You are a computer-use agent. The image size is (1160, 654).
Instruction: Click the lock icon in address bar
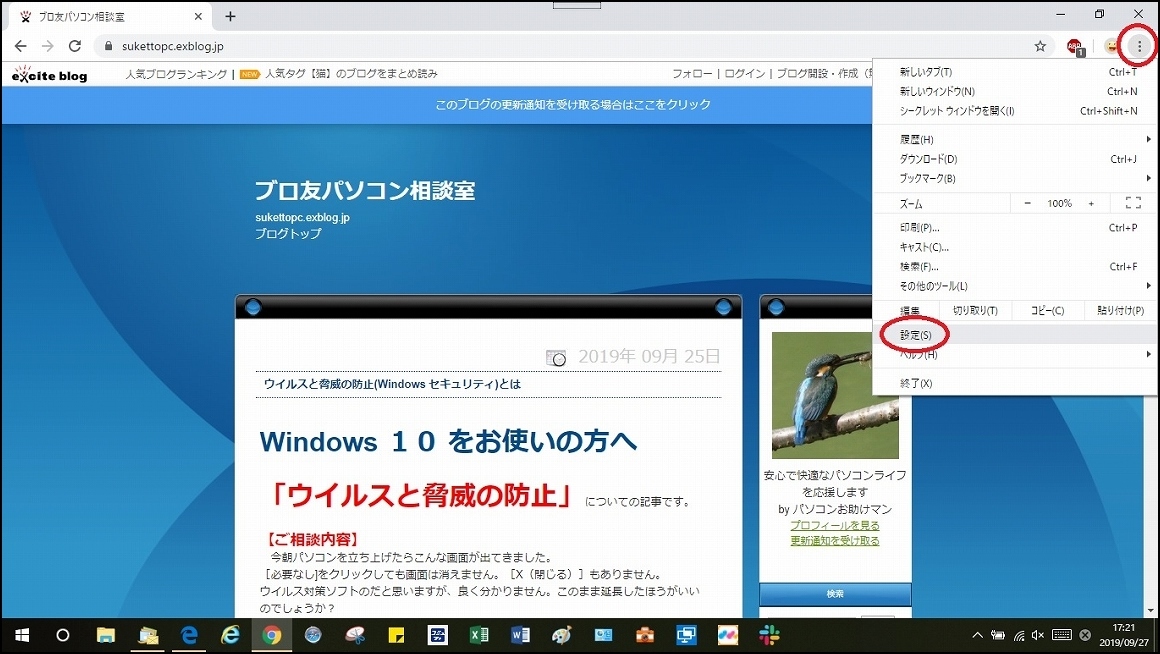click(109, 46)
